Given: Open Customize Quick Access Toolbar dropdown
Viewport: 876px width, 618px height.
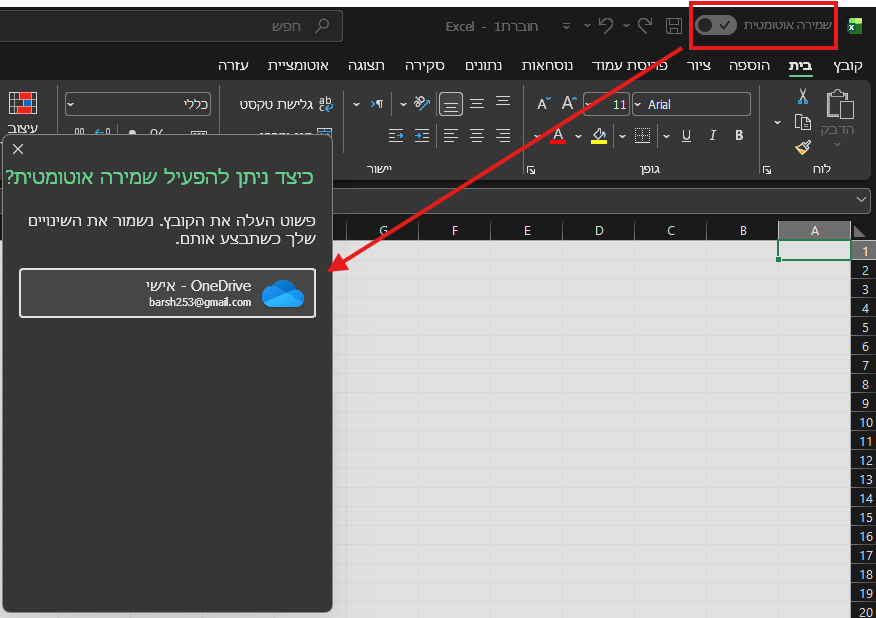Looking at the screenshot, I should [x=566, y=26].
